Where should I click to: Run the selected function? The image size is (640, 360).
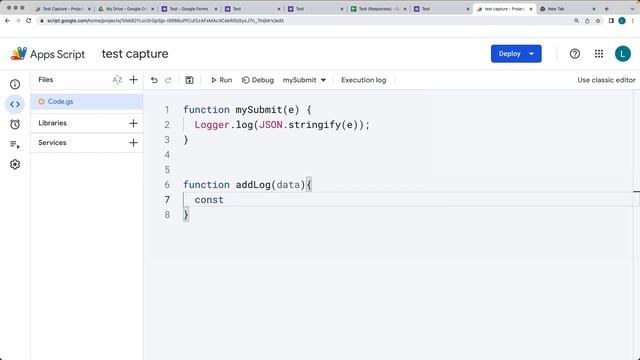tap(222, 80)
